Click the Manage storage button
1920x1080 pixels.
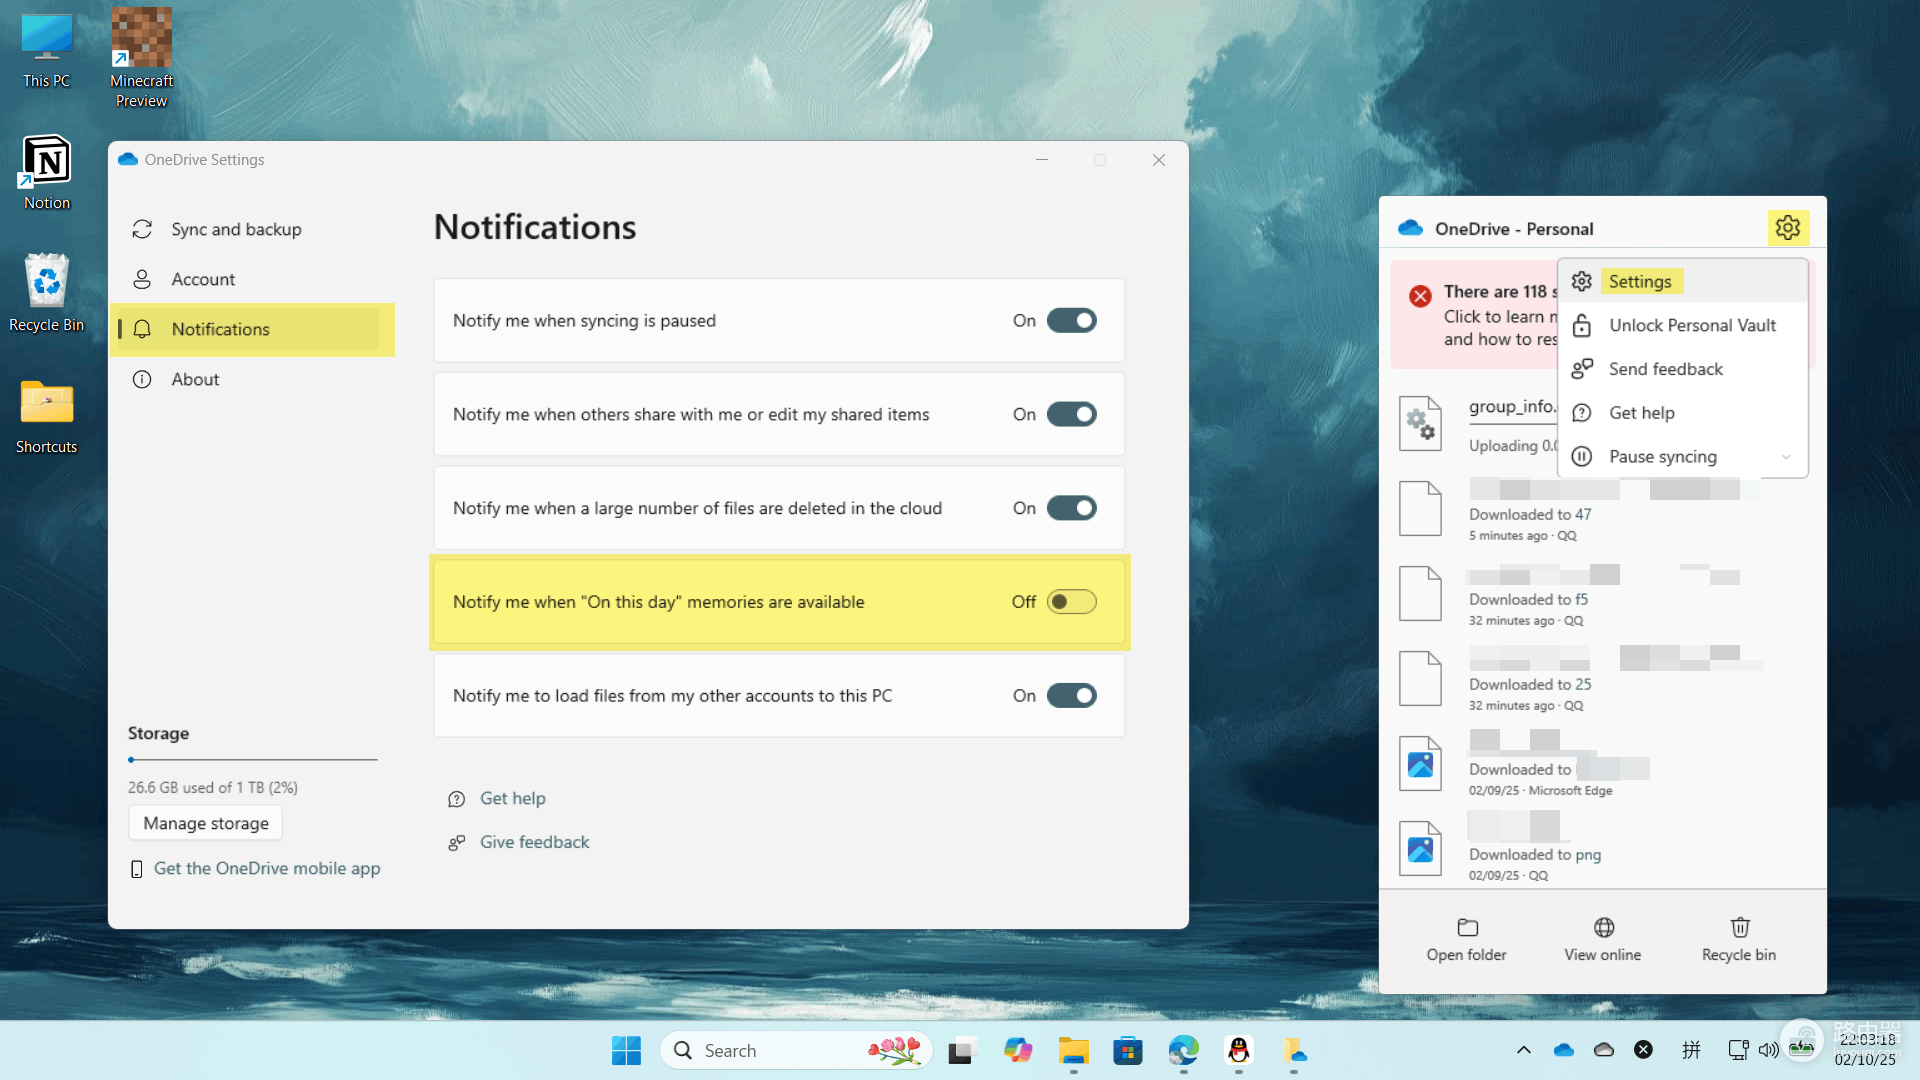click(x=205, y=823)
